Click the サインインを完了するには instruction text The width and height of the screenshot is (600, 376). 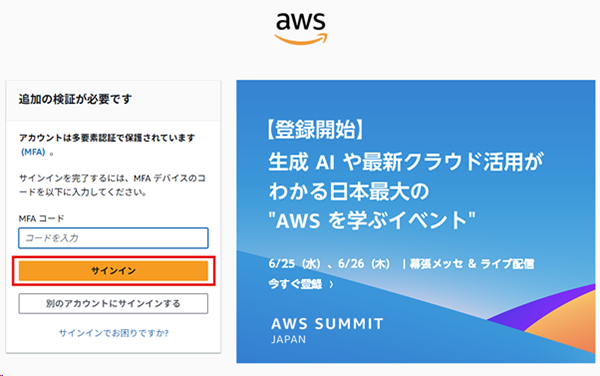112,185
